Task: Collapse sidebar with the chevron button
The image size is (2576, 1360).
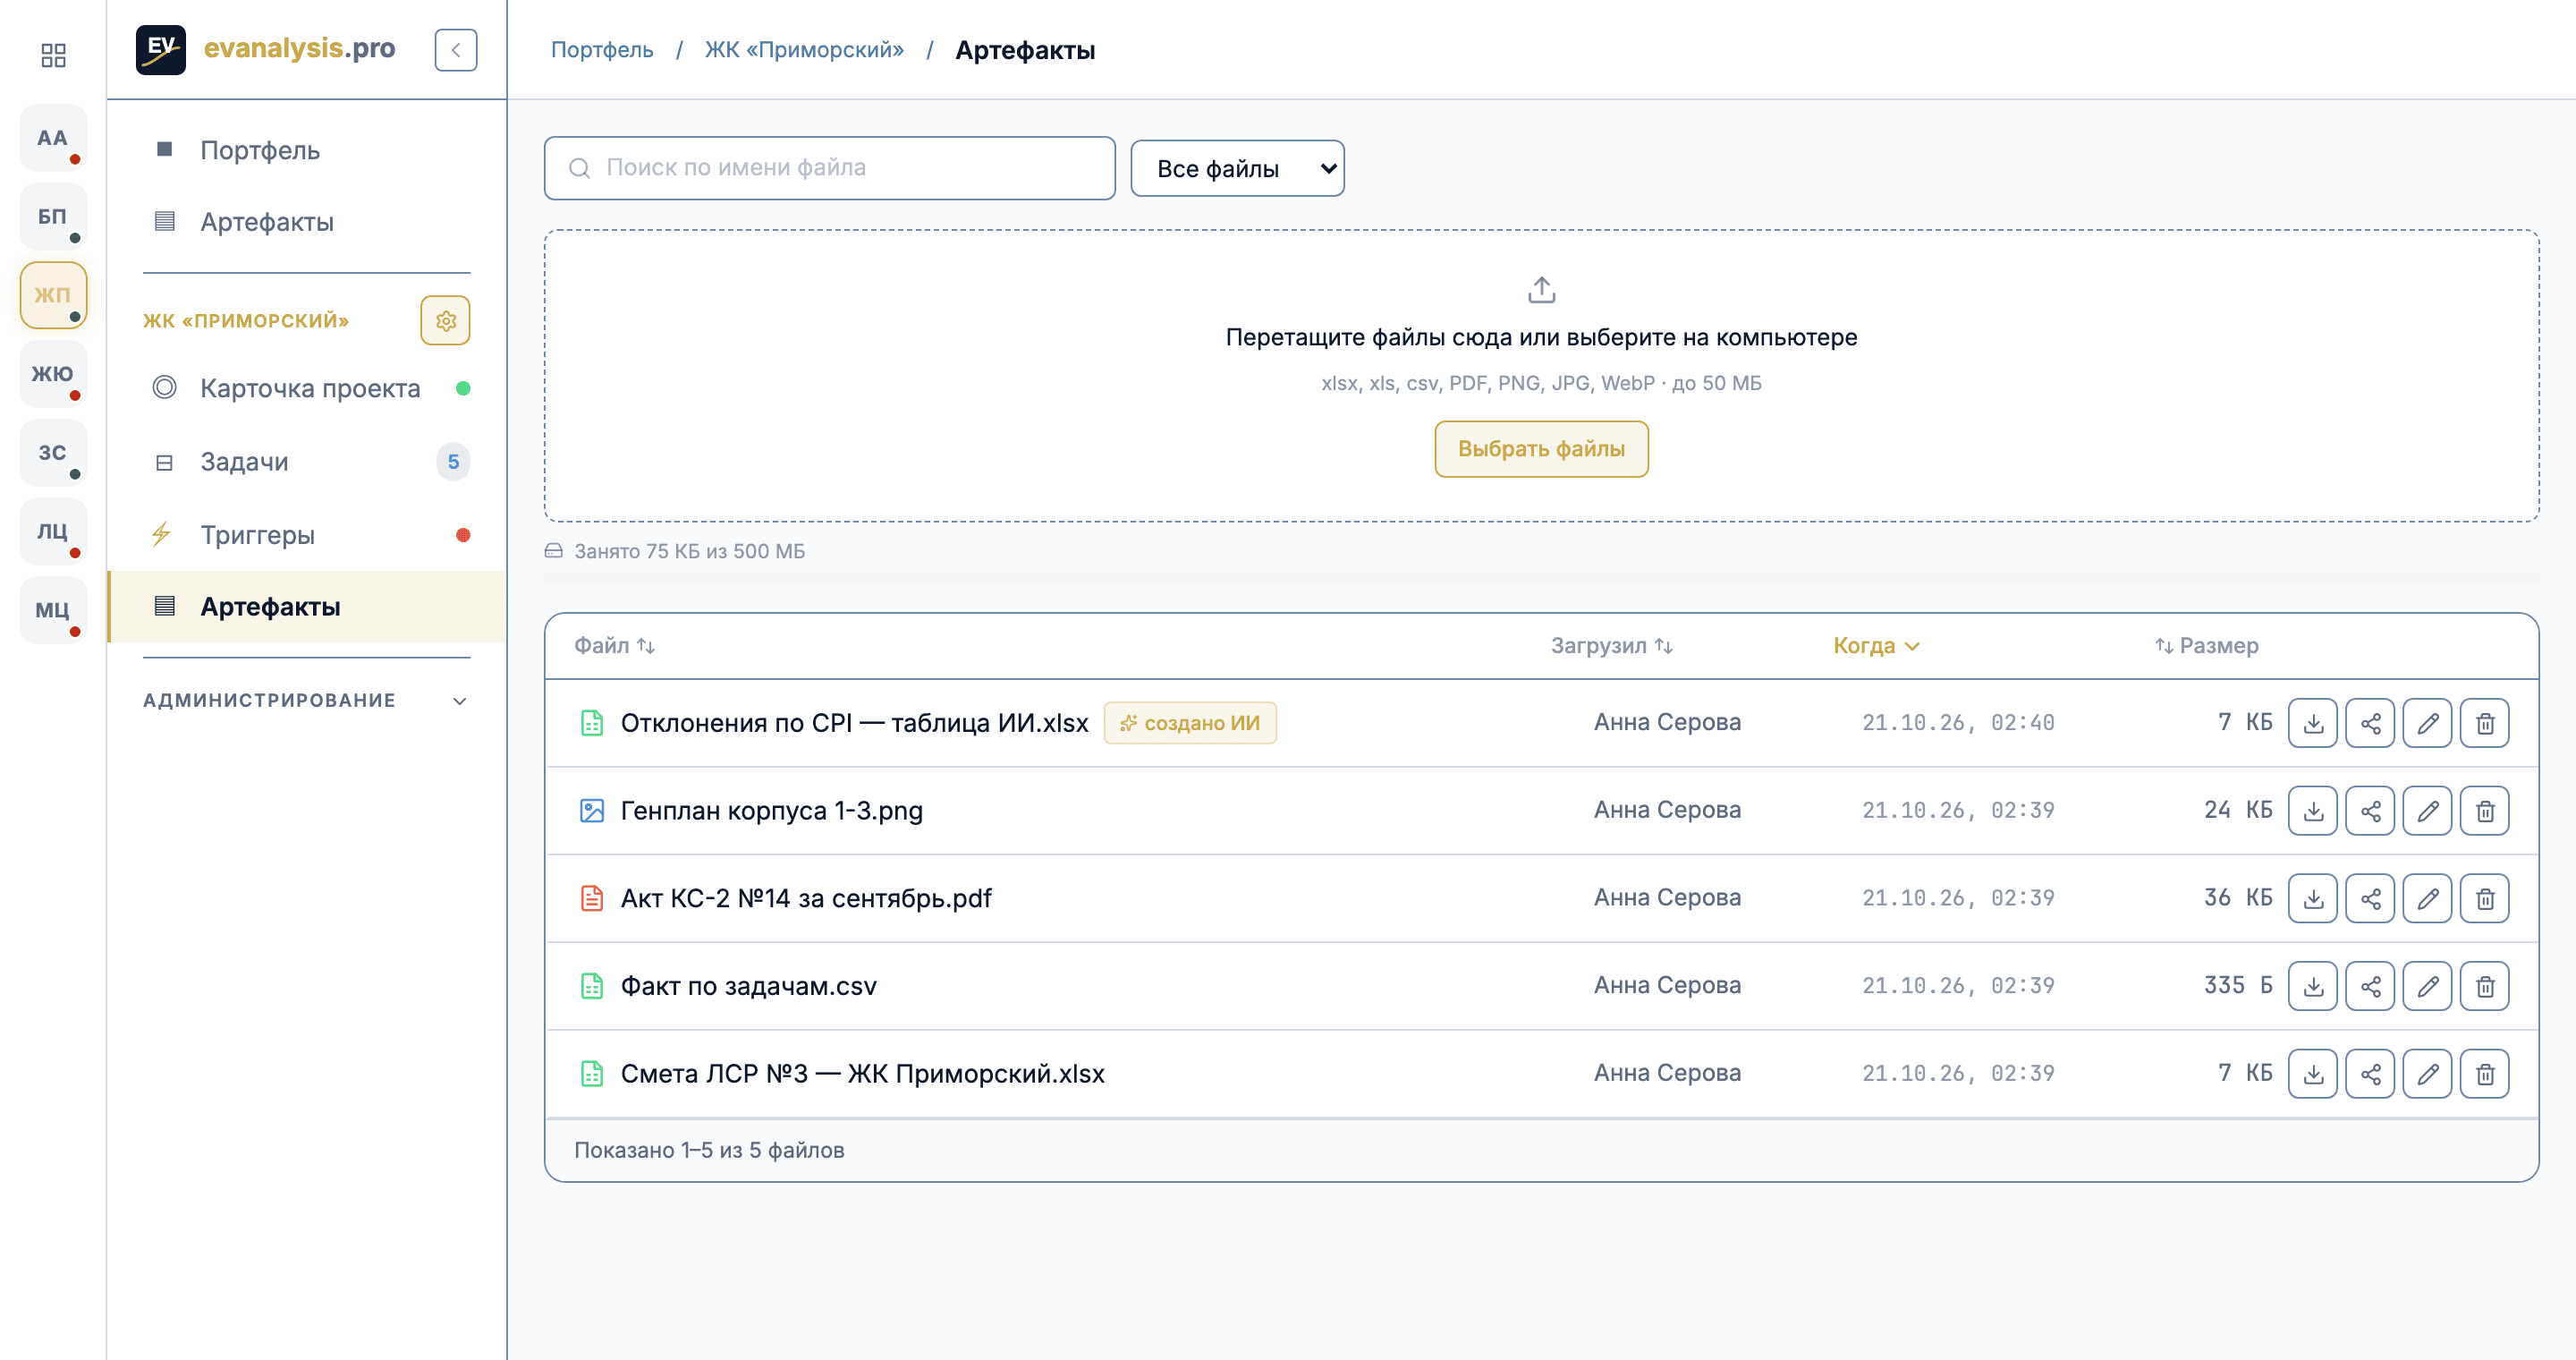Action: [x=456, y=50]
